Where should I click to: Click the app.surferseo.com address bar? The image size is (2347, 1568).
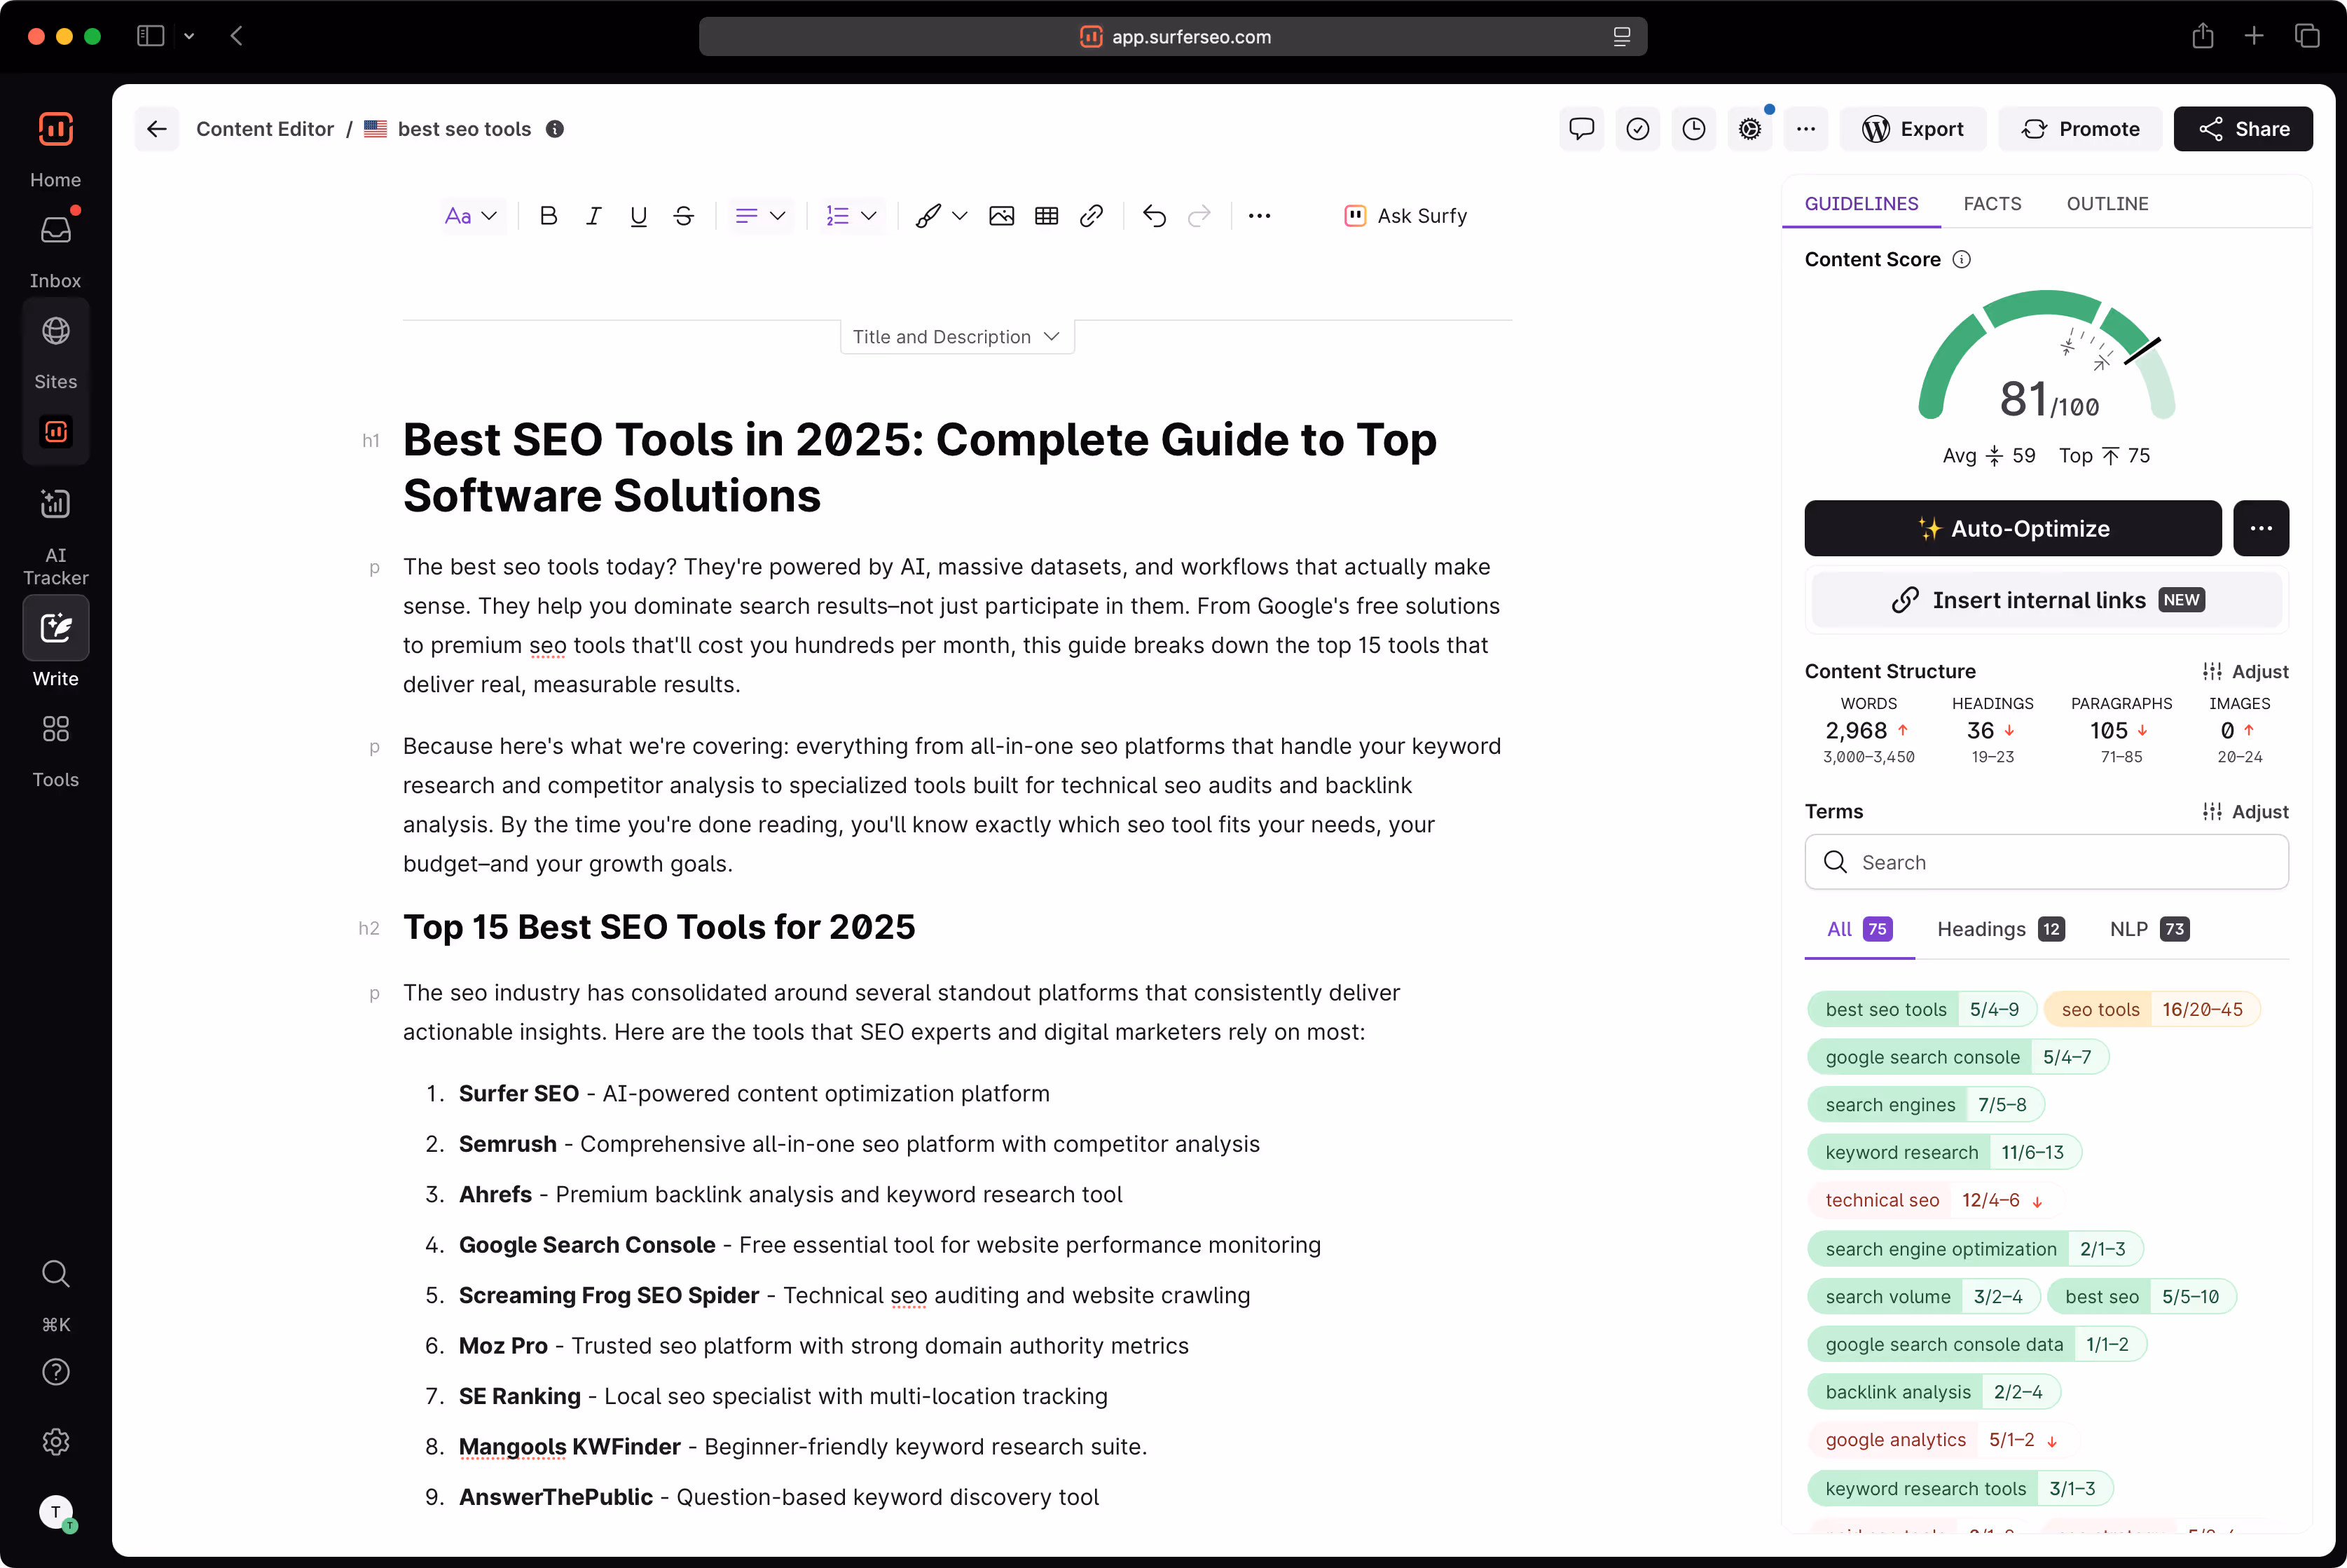point(1173,36)
